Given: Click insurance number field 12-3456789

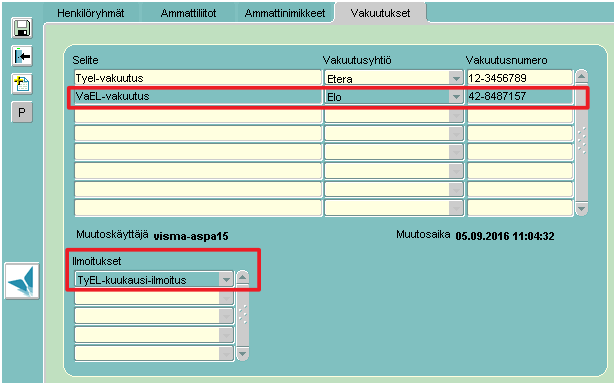Looking at the screenshot, I should tap(520, 78).
